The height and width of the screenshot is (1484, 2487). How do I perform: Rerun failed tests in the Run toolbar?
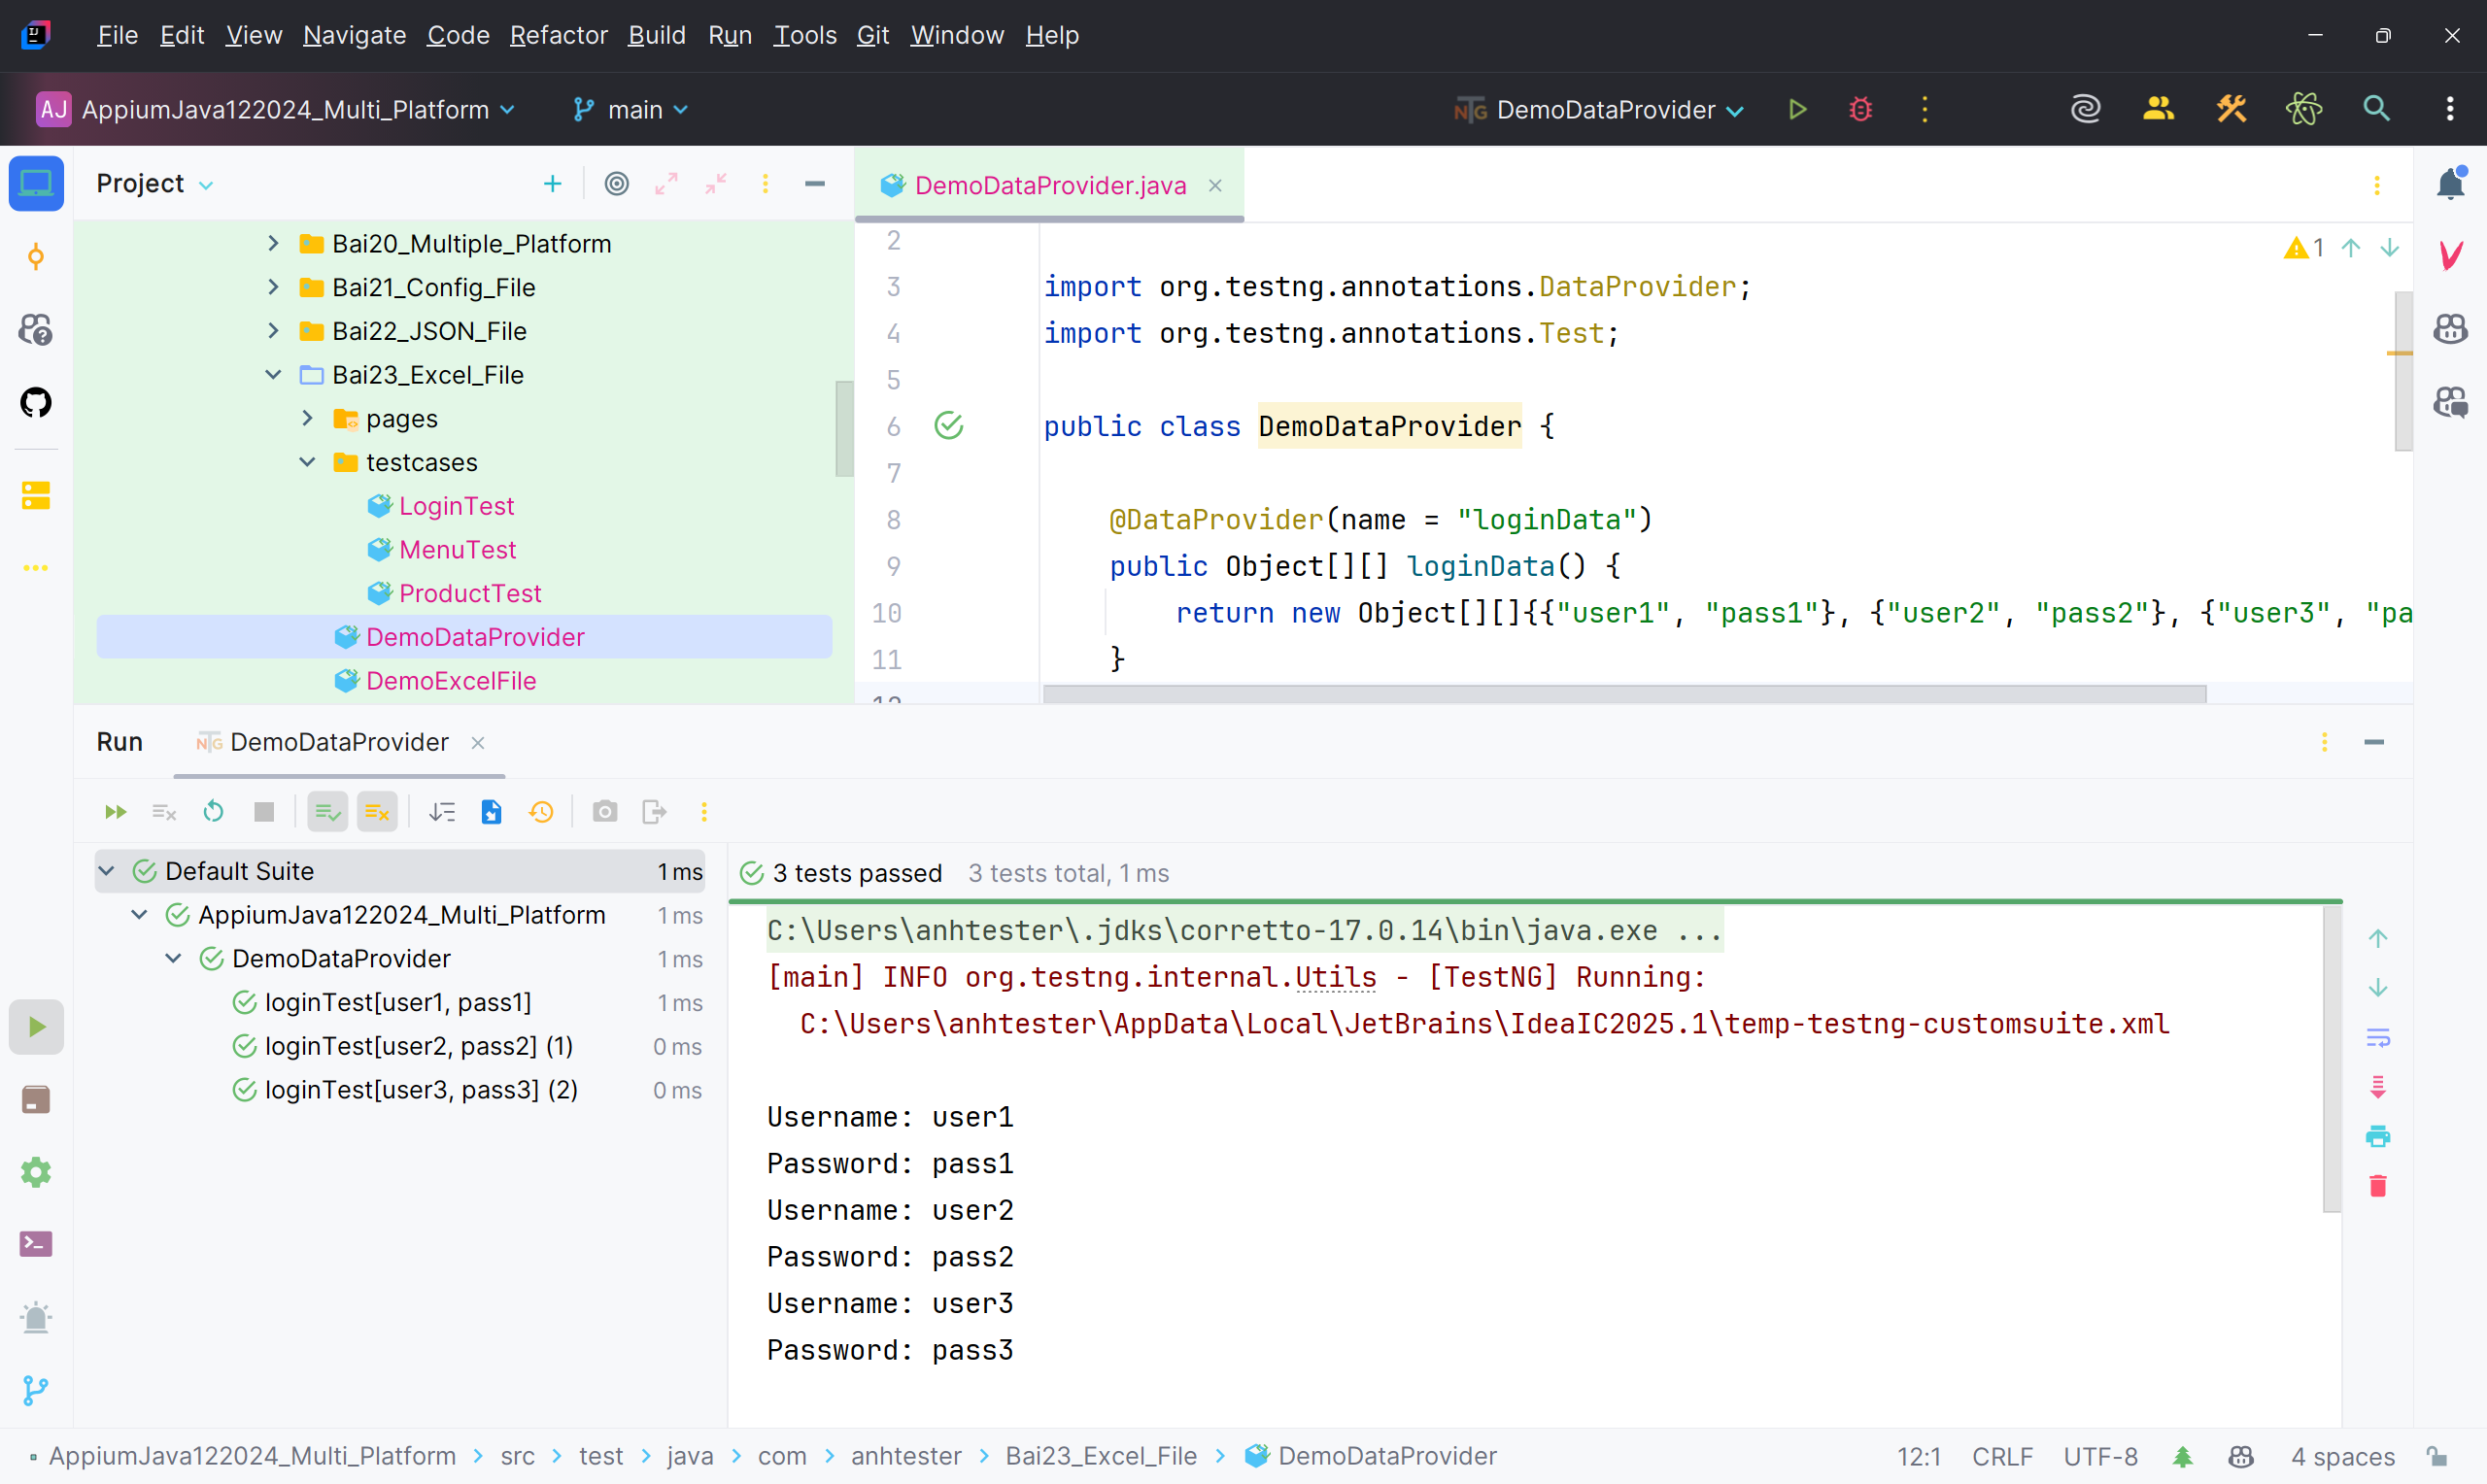[164, 812]
